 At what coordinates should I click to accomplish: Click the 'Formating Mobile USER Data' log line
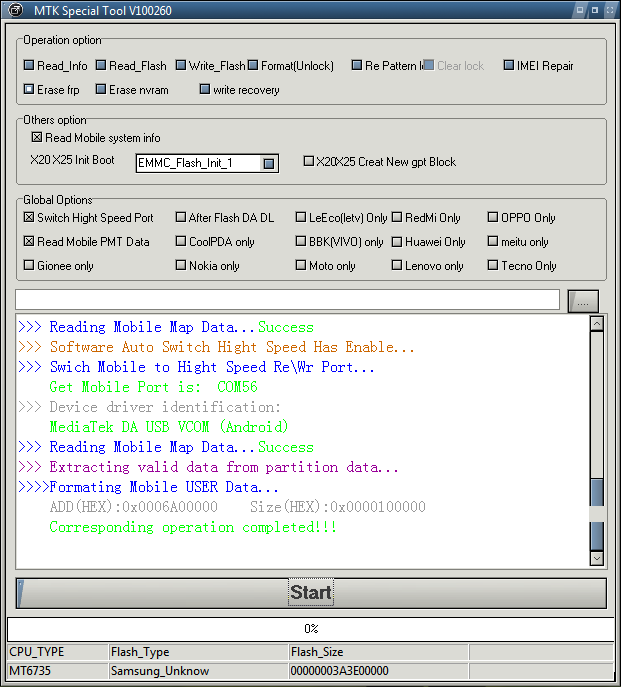(x=148, y=487)
